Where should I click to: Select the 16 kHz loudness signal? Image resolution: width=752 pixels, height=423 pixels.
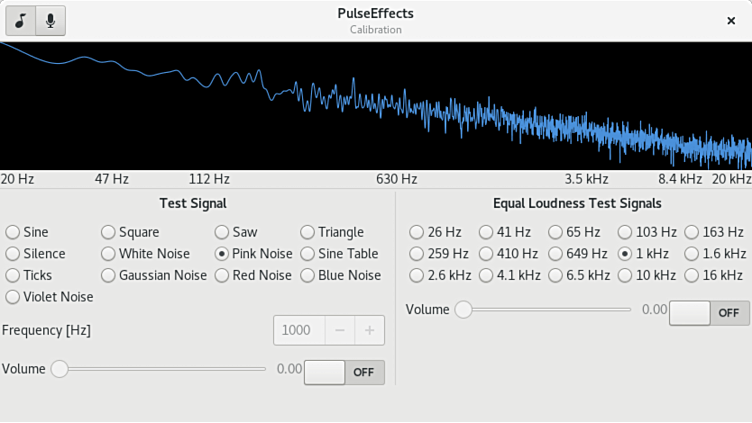(692, 275)
